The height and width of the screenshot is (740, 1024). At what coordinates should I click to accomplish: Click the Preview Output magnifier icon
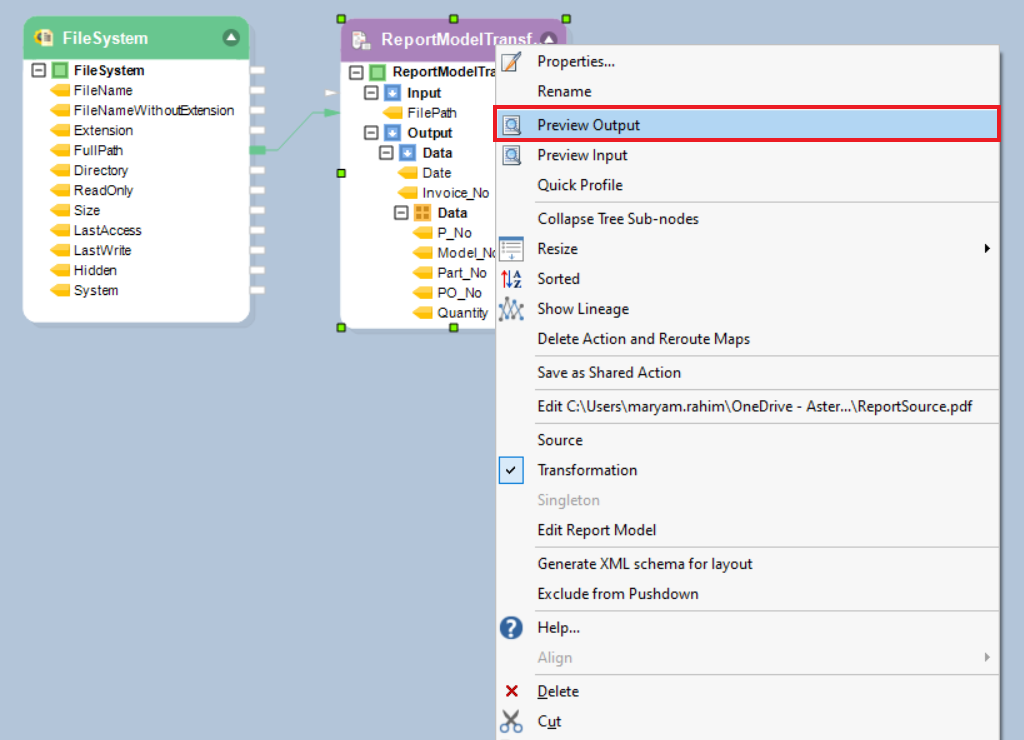(x=511, y=125)
